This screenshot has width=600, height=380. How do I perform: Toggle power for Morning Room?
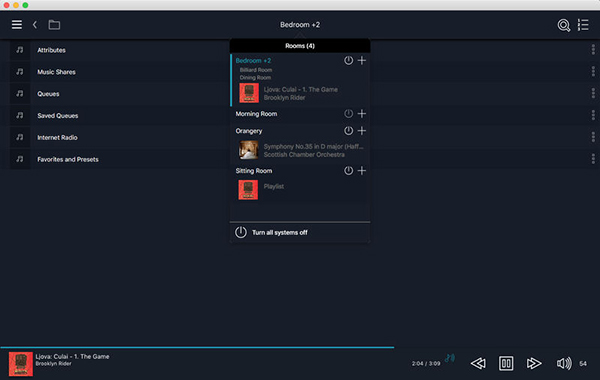click(348, 114)
